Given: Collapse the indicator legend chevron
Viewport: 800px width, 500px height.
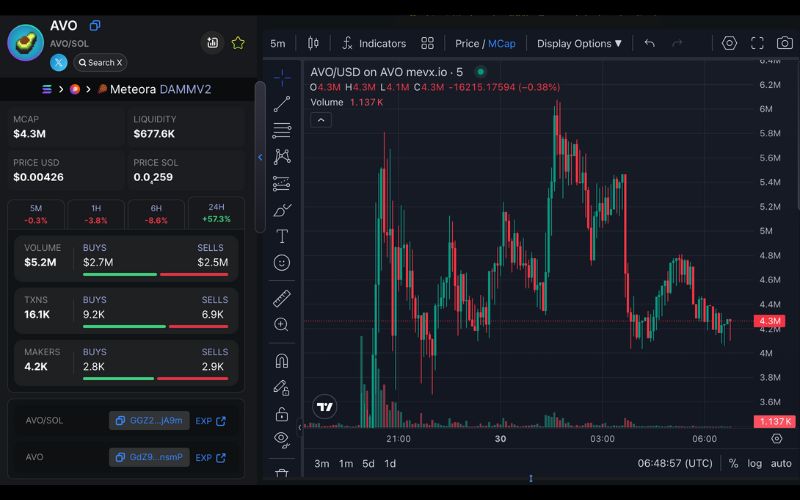Looking at the screenshot, I should [321, 120].
